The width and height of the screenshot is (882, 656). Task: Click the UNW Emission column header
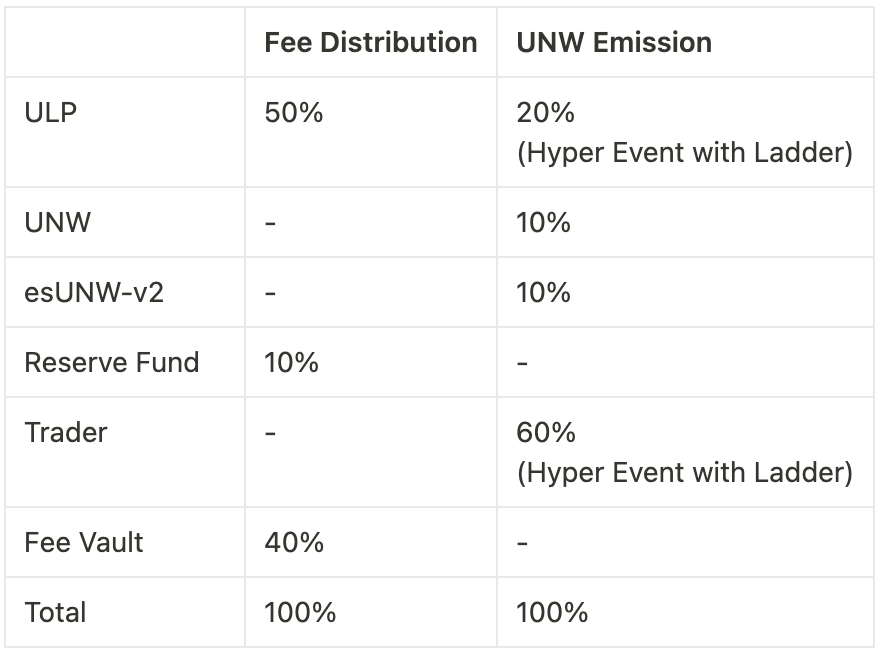pos(614,43)
